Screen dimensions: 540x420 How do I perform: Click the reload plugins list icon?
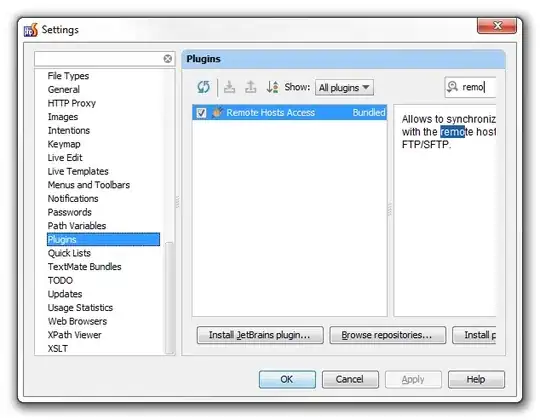click(203, 87)
